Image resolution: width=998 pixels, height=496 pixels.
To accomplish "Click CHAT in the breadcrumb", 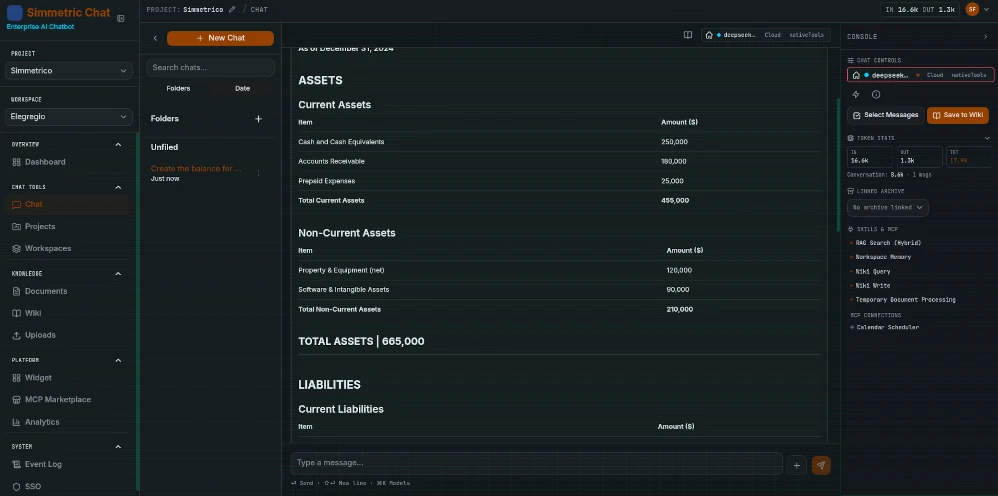I will tap(259, 10).
